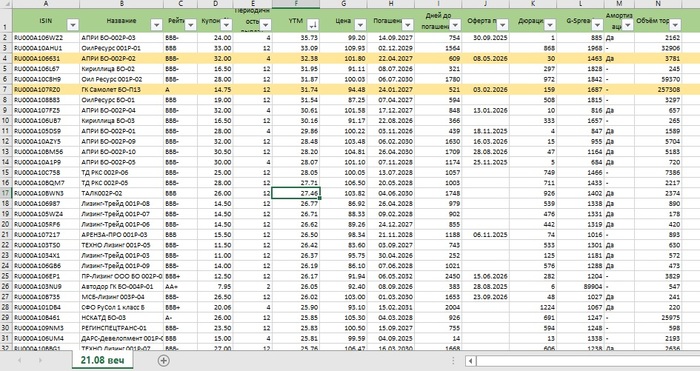Select row 4 header
This screenshot has height=371, width=700.
6,58
